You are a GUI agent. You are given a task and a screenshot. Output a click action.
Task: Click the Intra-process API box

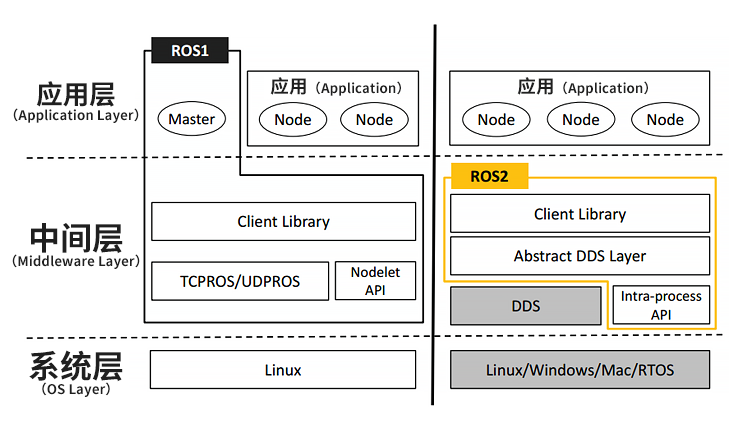[x=661, y=305]
